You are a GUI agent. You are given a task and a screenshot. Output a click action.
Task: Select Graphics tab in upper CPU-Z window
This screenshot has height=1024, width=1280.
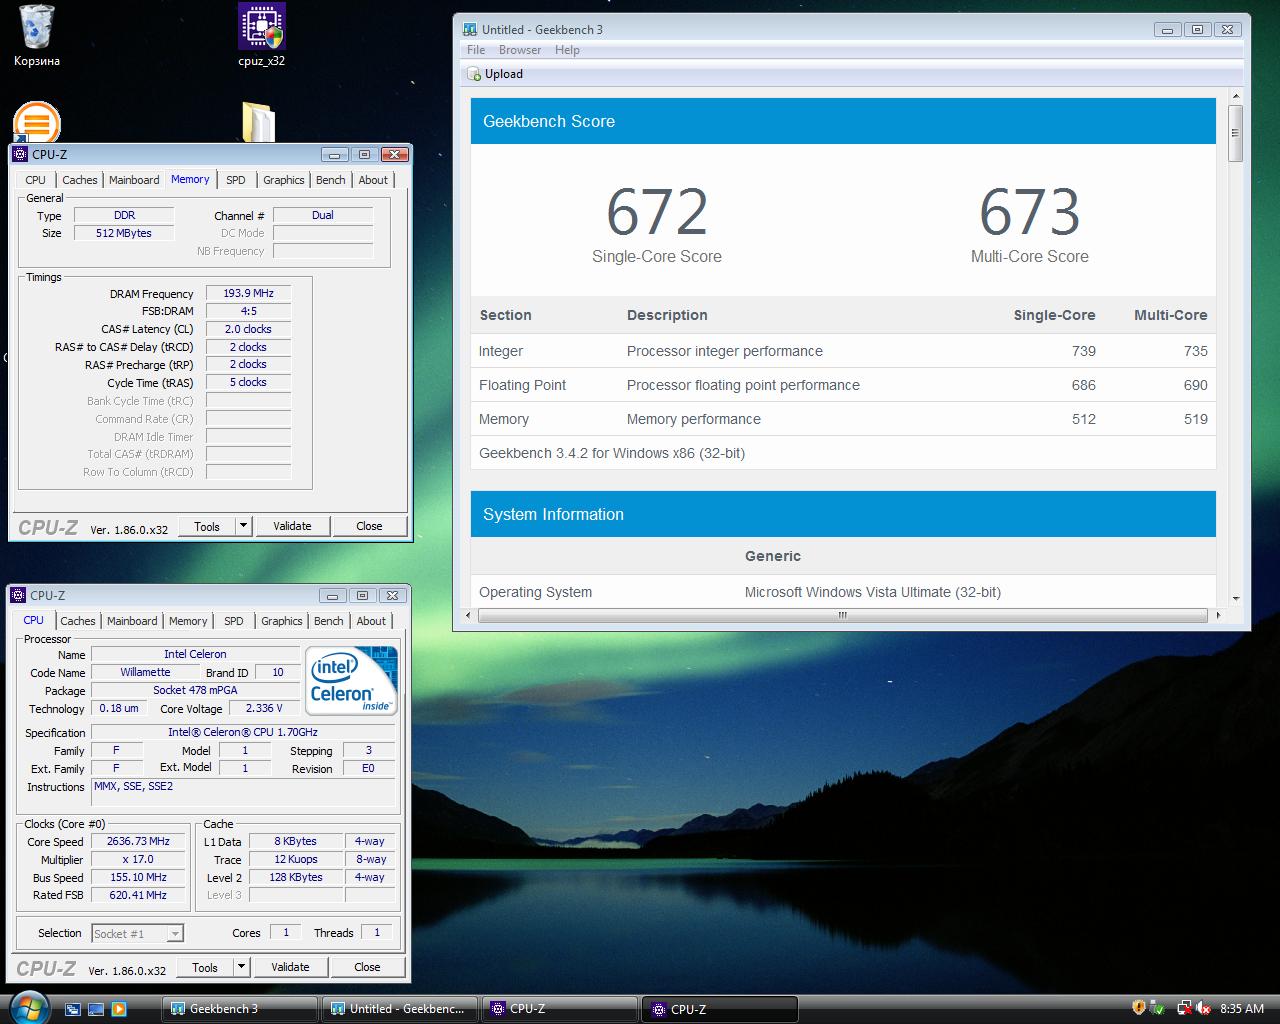click(284, 180)
